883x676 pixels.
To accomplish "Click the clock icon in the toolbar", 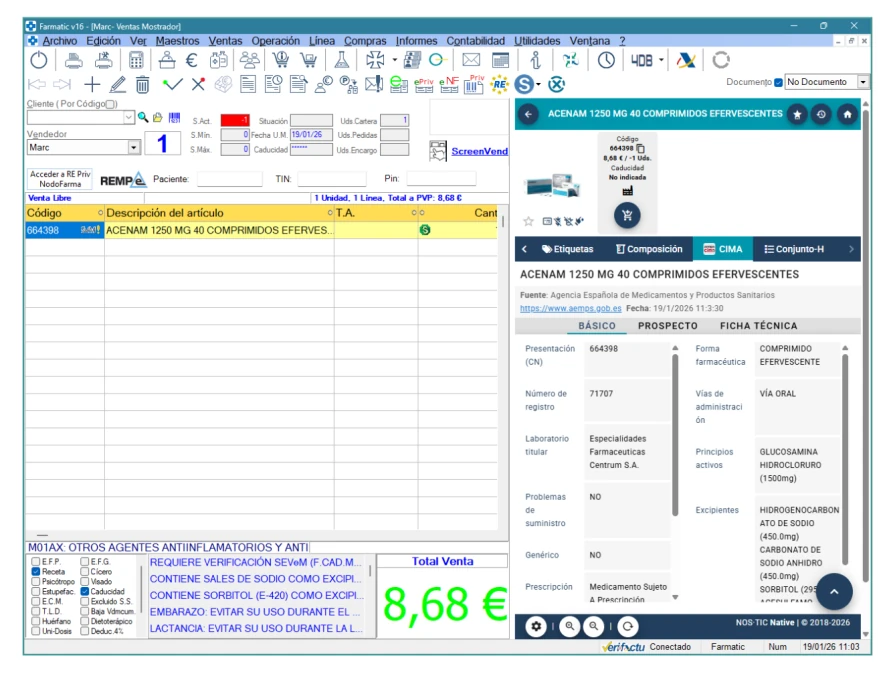I will pyautogui.click(x=606, y=60).
